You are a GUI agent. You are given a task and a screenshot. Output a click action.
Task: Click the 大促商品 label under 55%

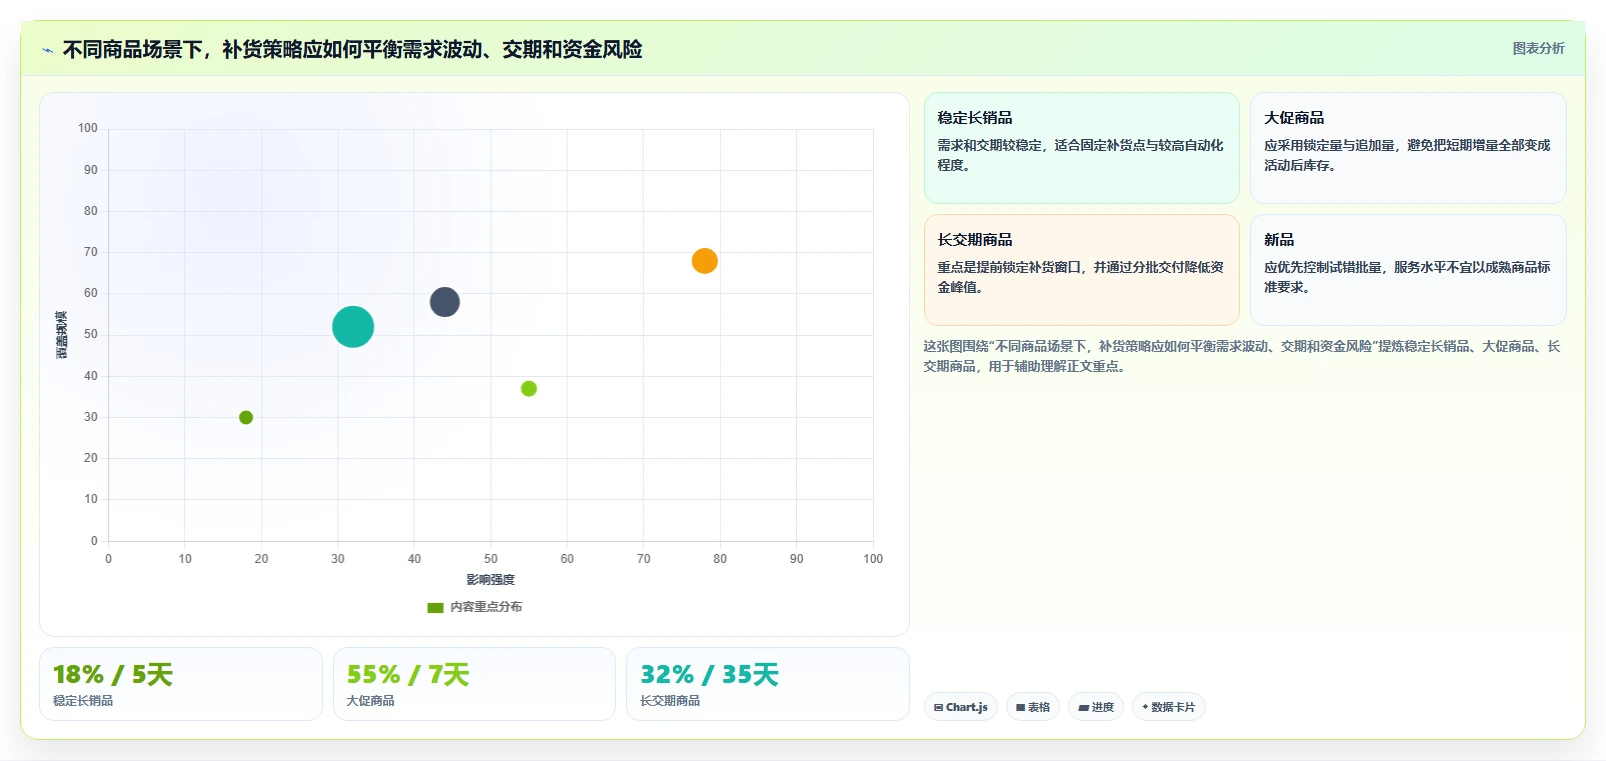[371, 701]
